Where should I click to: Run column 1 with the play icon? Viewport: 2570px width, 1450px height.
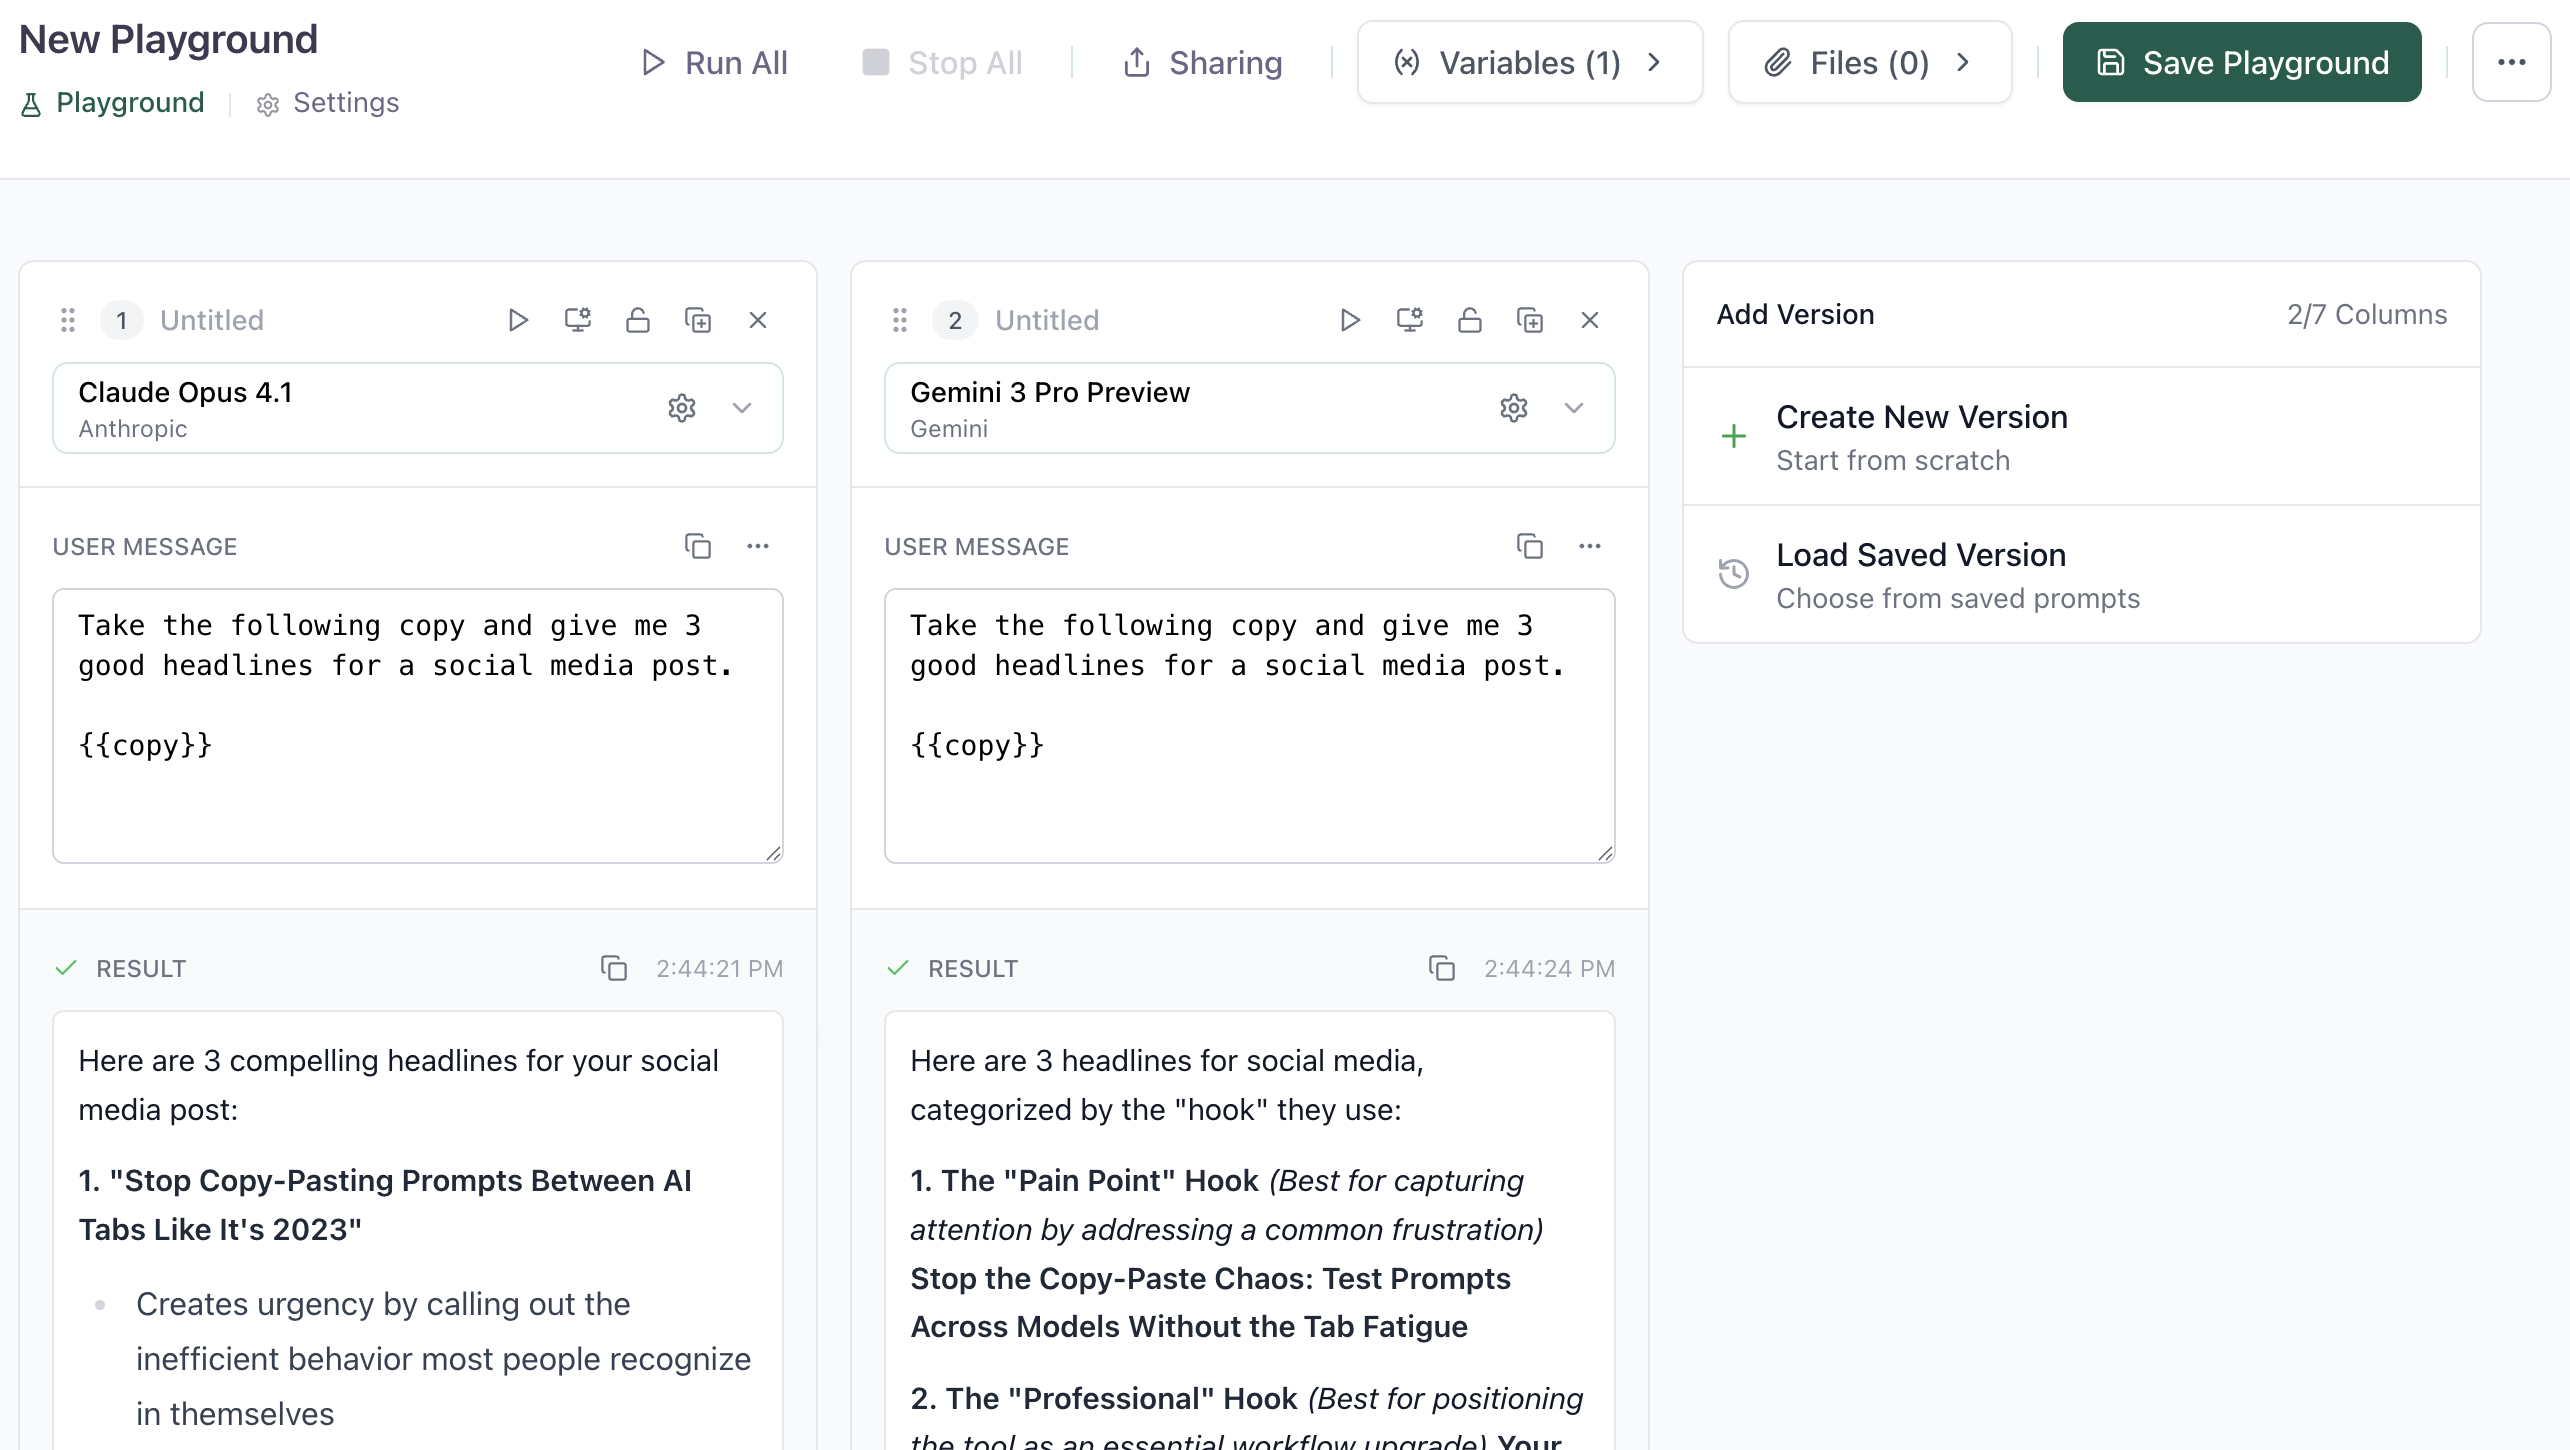coord(517,320)
